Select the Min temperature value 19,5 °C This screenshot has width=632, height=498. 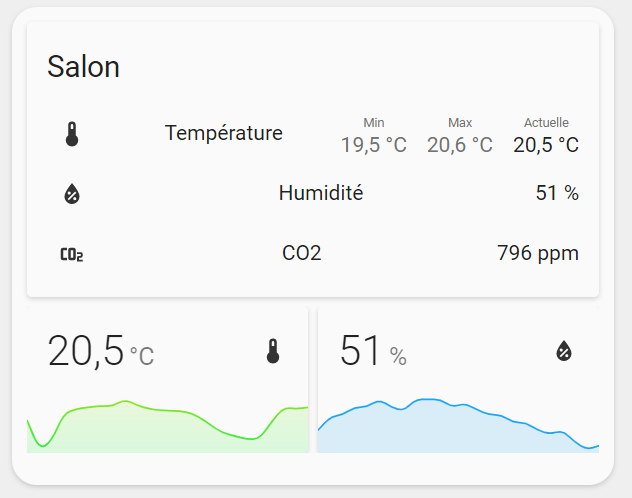click(x=374, y=145)
